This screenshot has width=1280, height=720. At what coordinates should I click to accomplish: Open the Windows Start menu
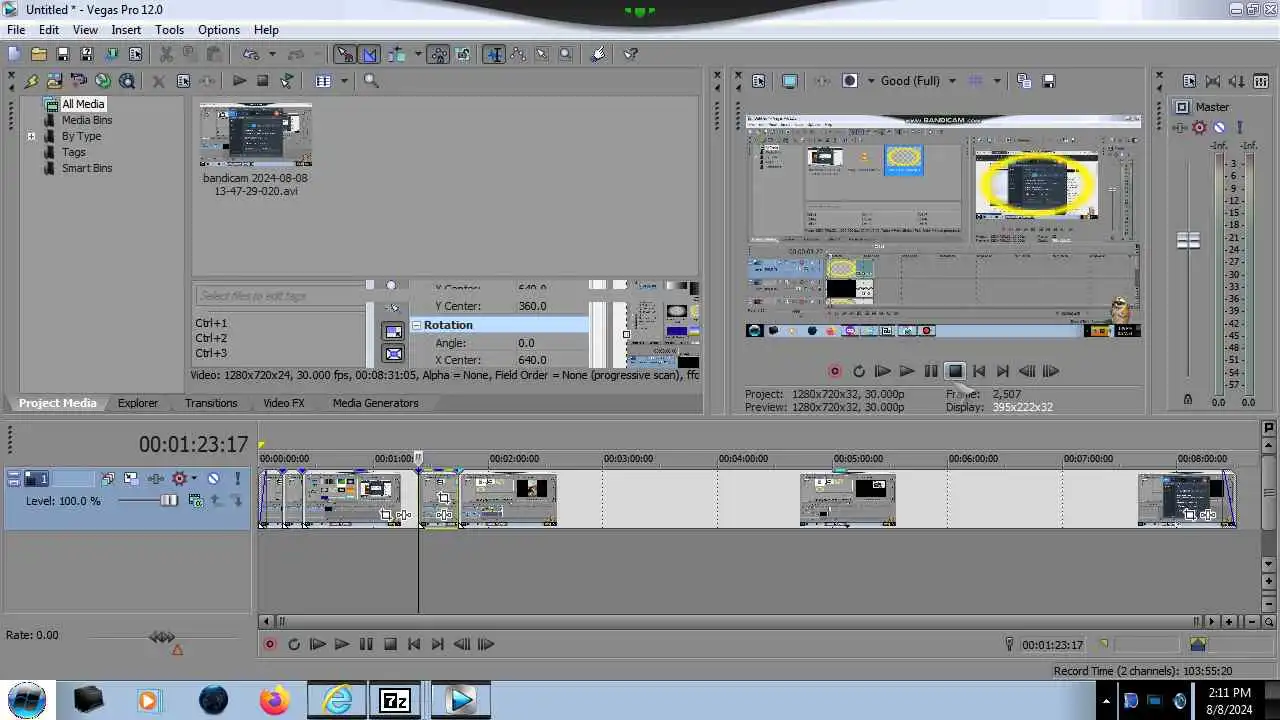click(27, 699)
